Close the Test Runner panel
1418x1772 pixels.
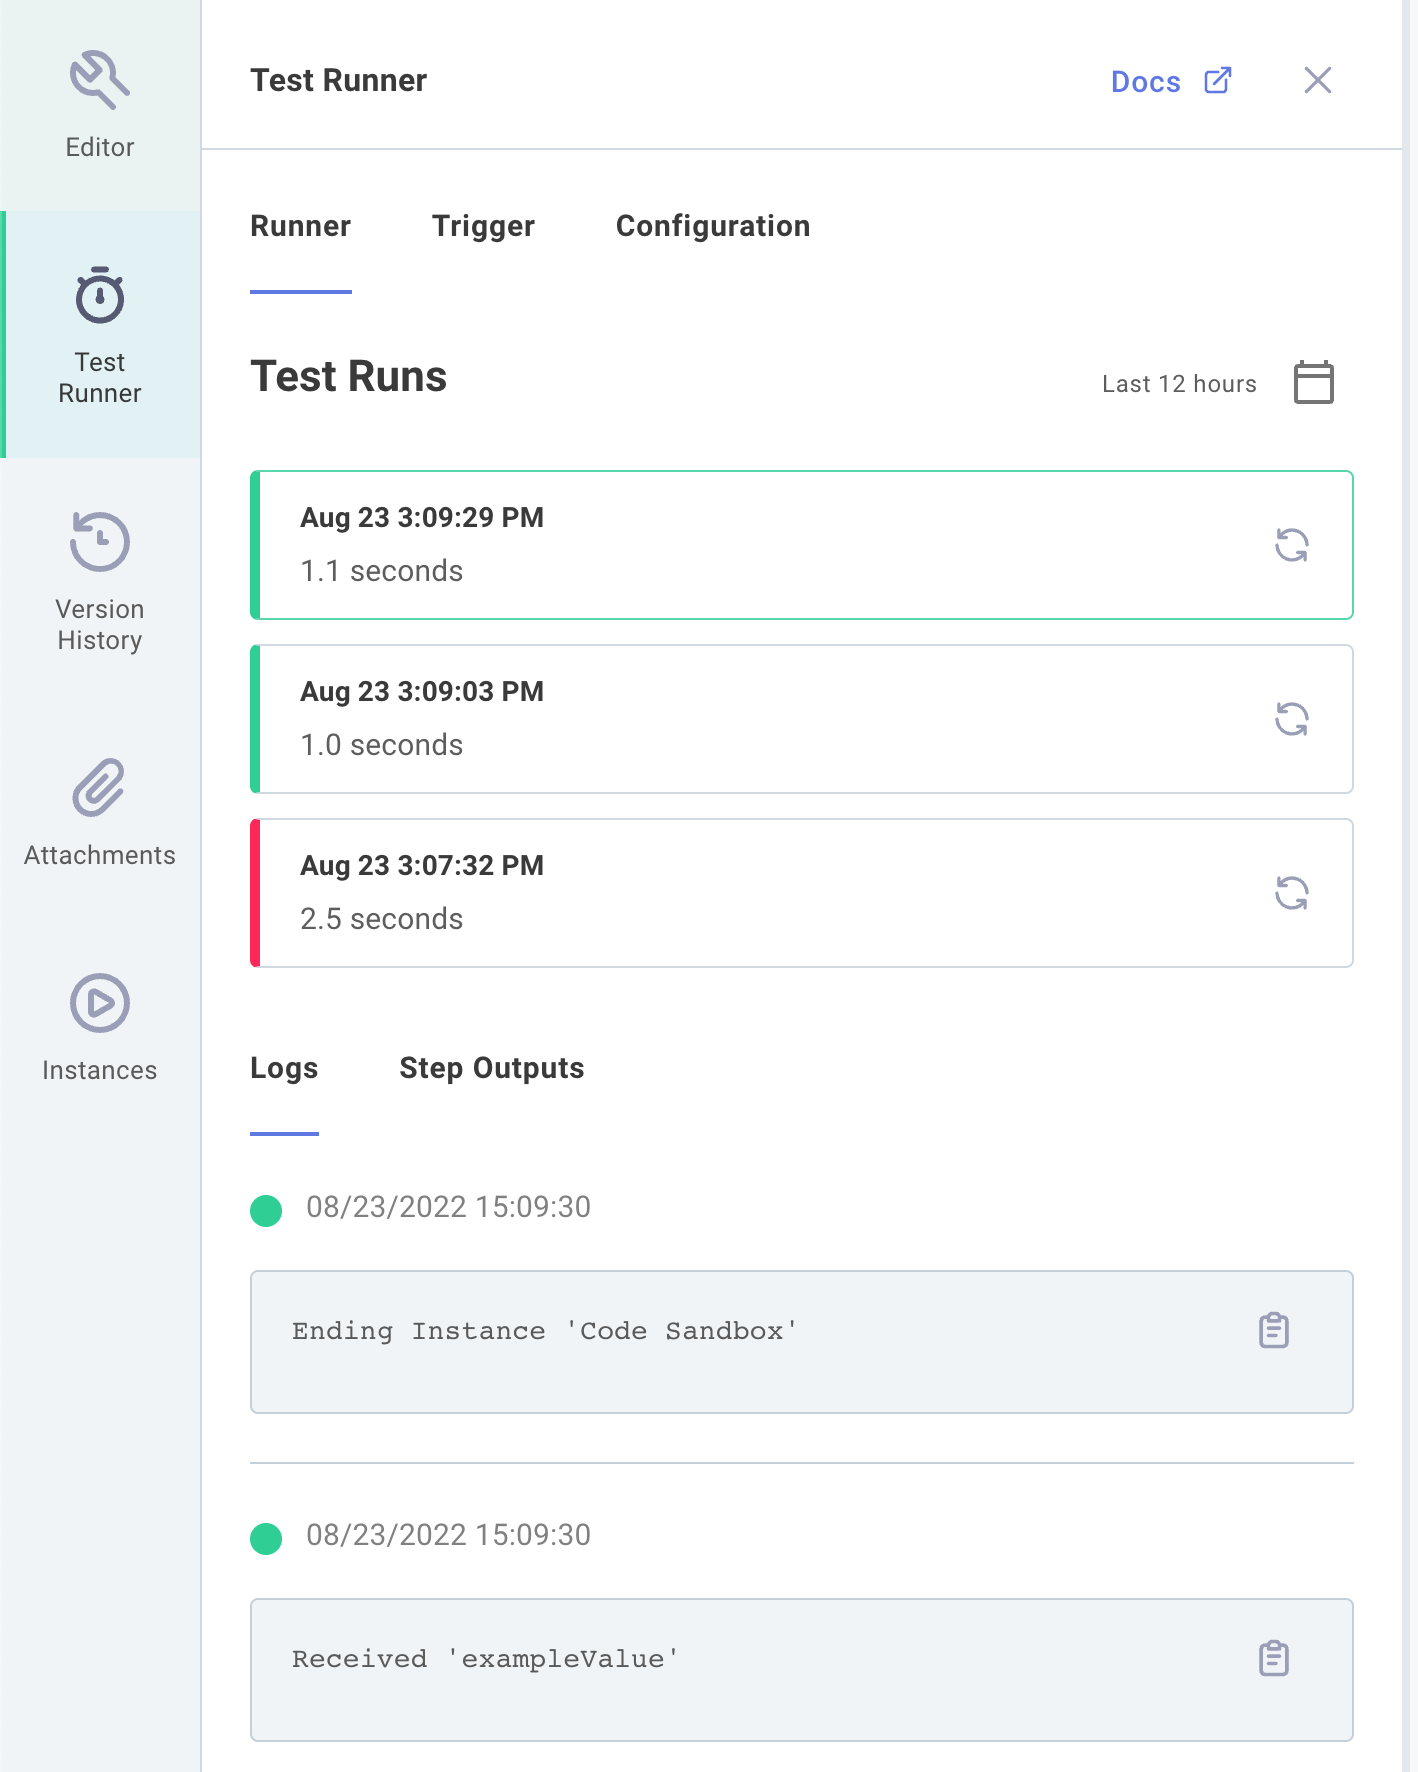click(1318, 81)
